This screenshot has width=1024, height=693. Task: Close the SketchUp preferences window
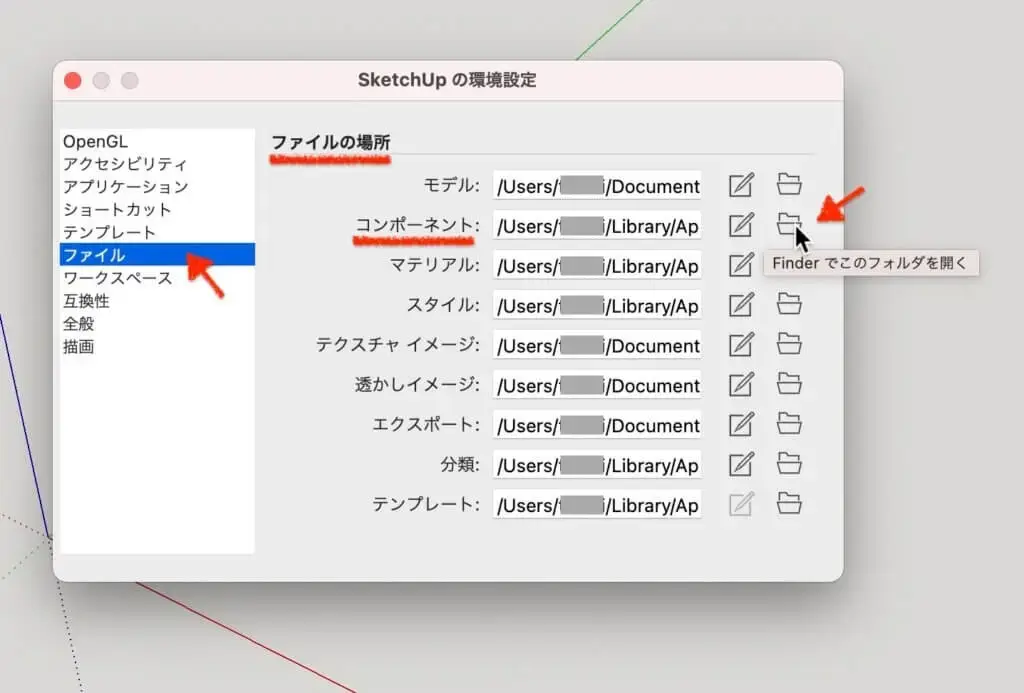[x=73, y=80]
